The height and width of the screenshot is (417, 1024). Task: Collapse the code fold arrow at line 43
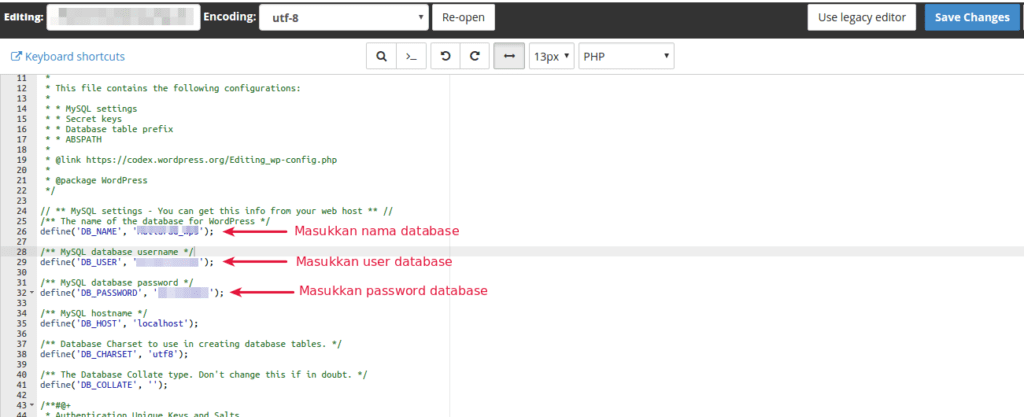pos(32,406)
